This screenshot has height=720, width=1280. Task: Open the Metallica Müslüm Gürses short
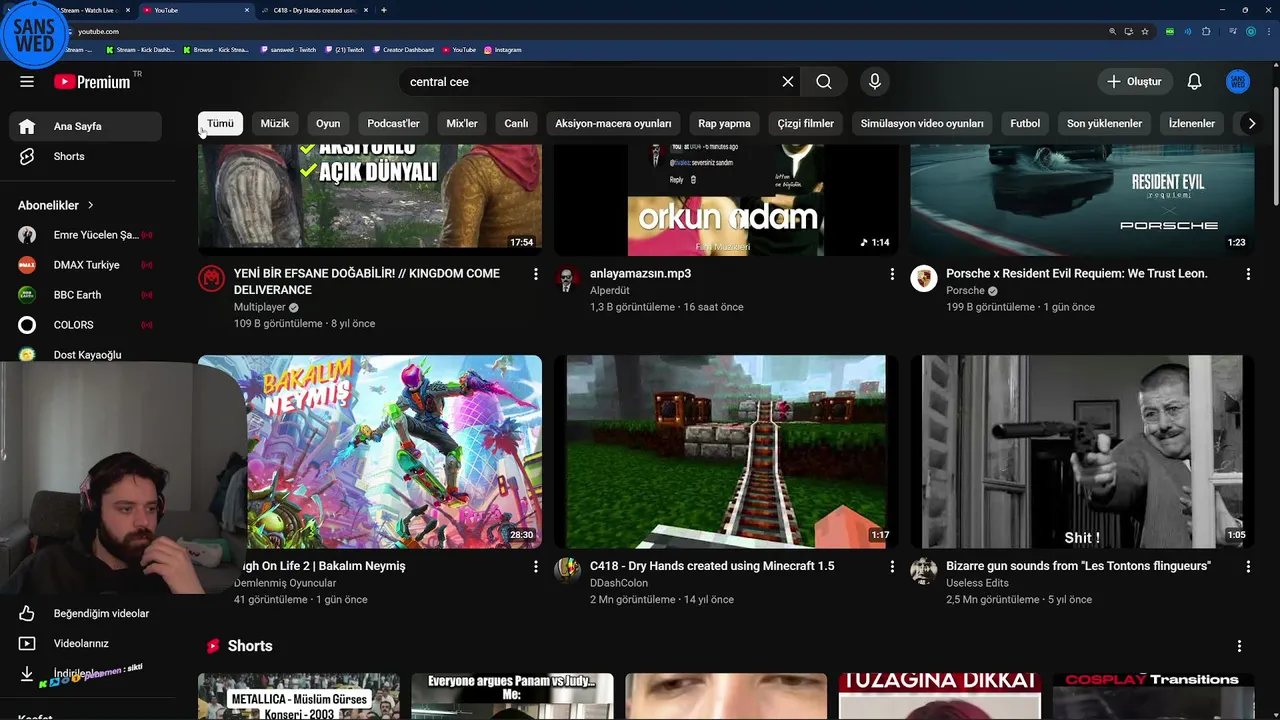298,697
